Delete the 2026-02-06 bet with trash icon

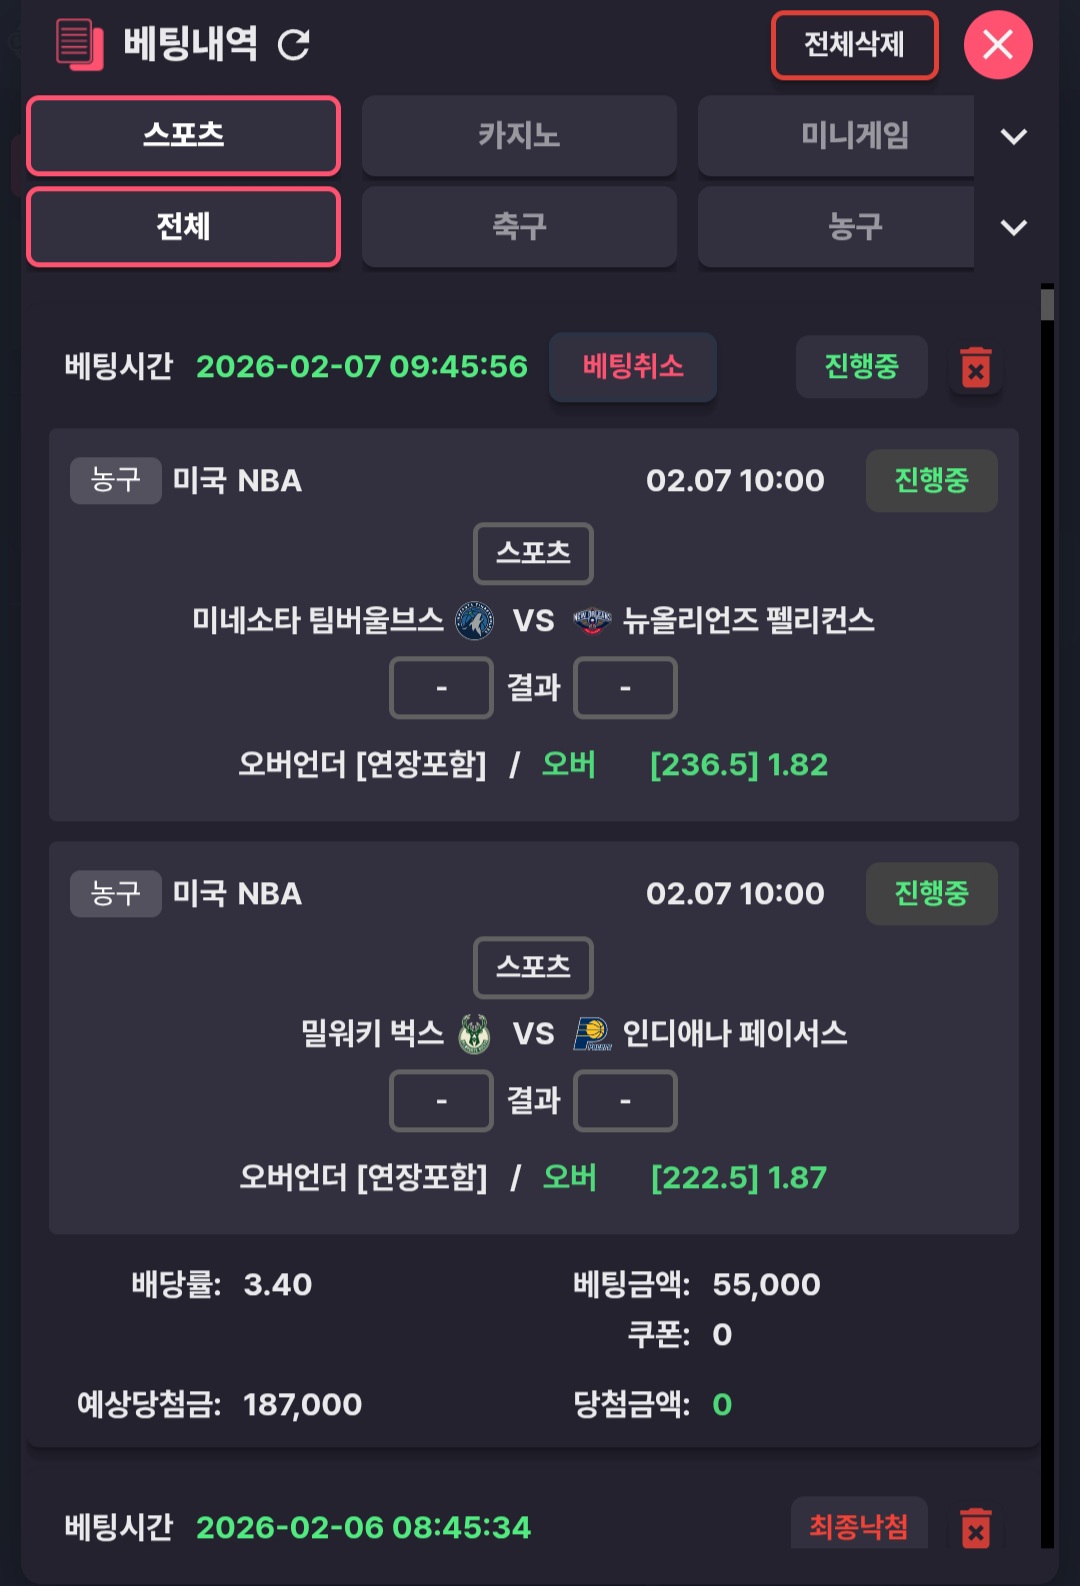pos(975,1528)
